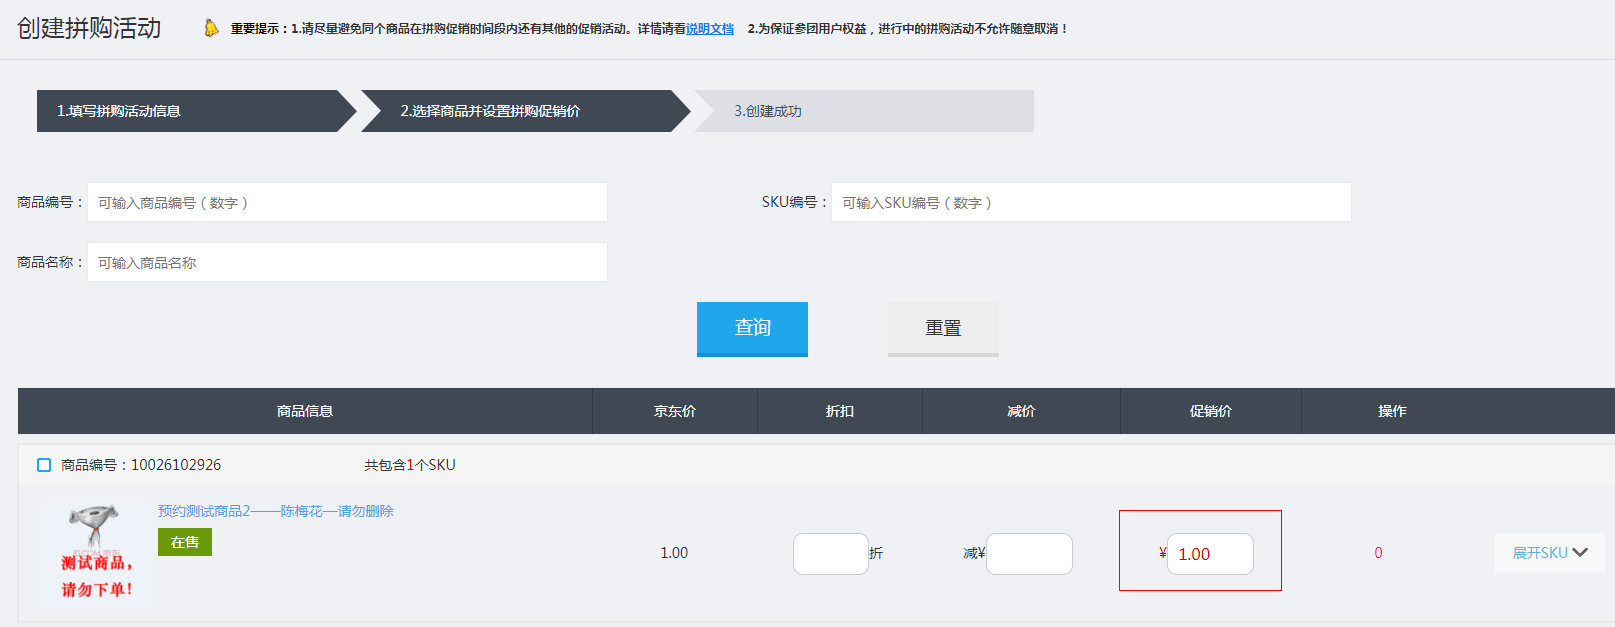Tick checkbox for 商品编号 10026102926
This screenshot has width=1615, height=627.
[44, 465]
